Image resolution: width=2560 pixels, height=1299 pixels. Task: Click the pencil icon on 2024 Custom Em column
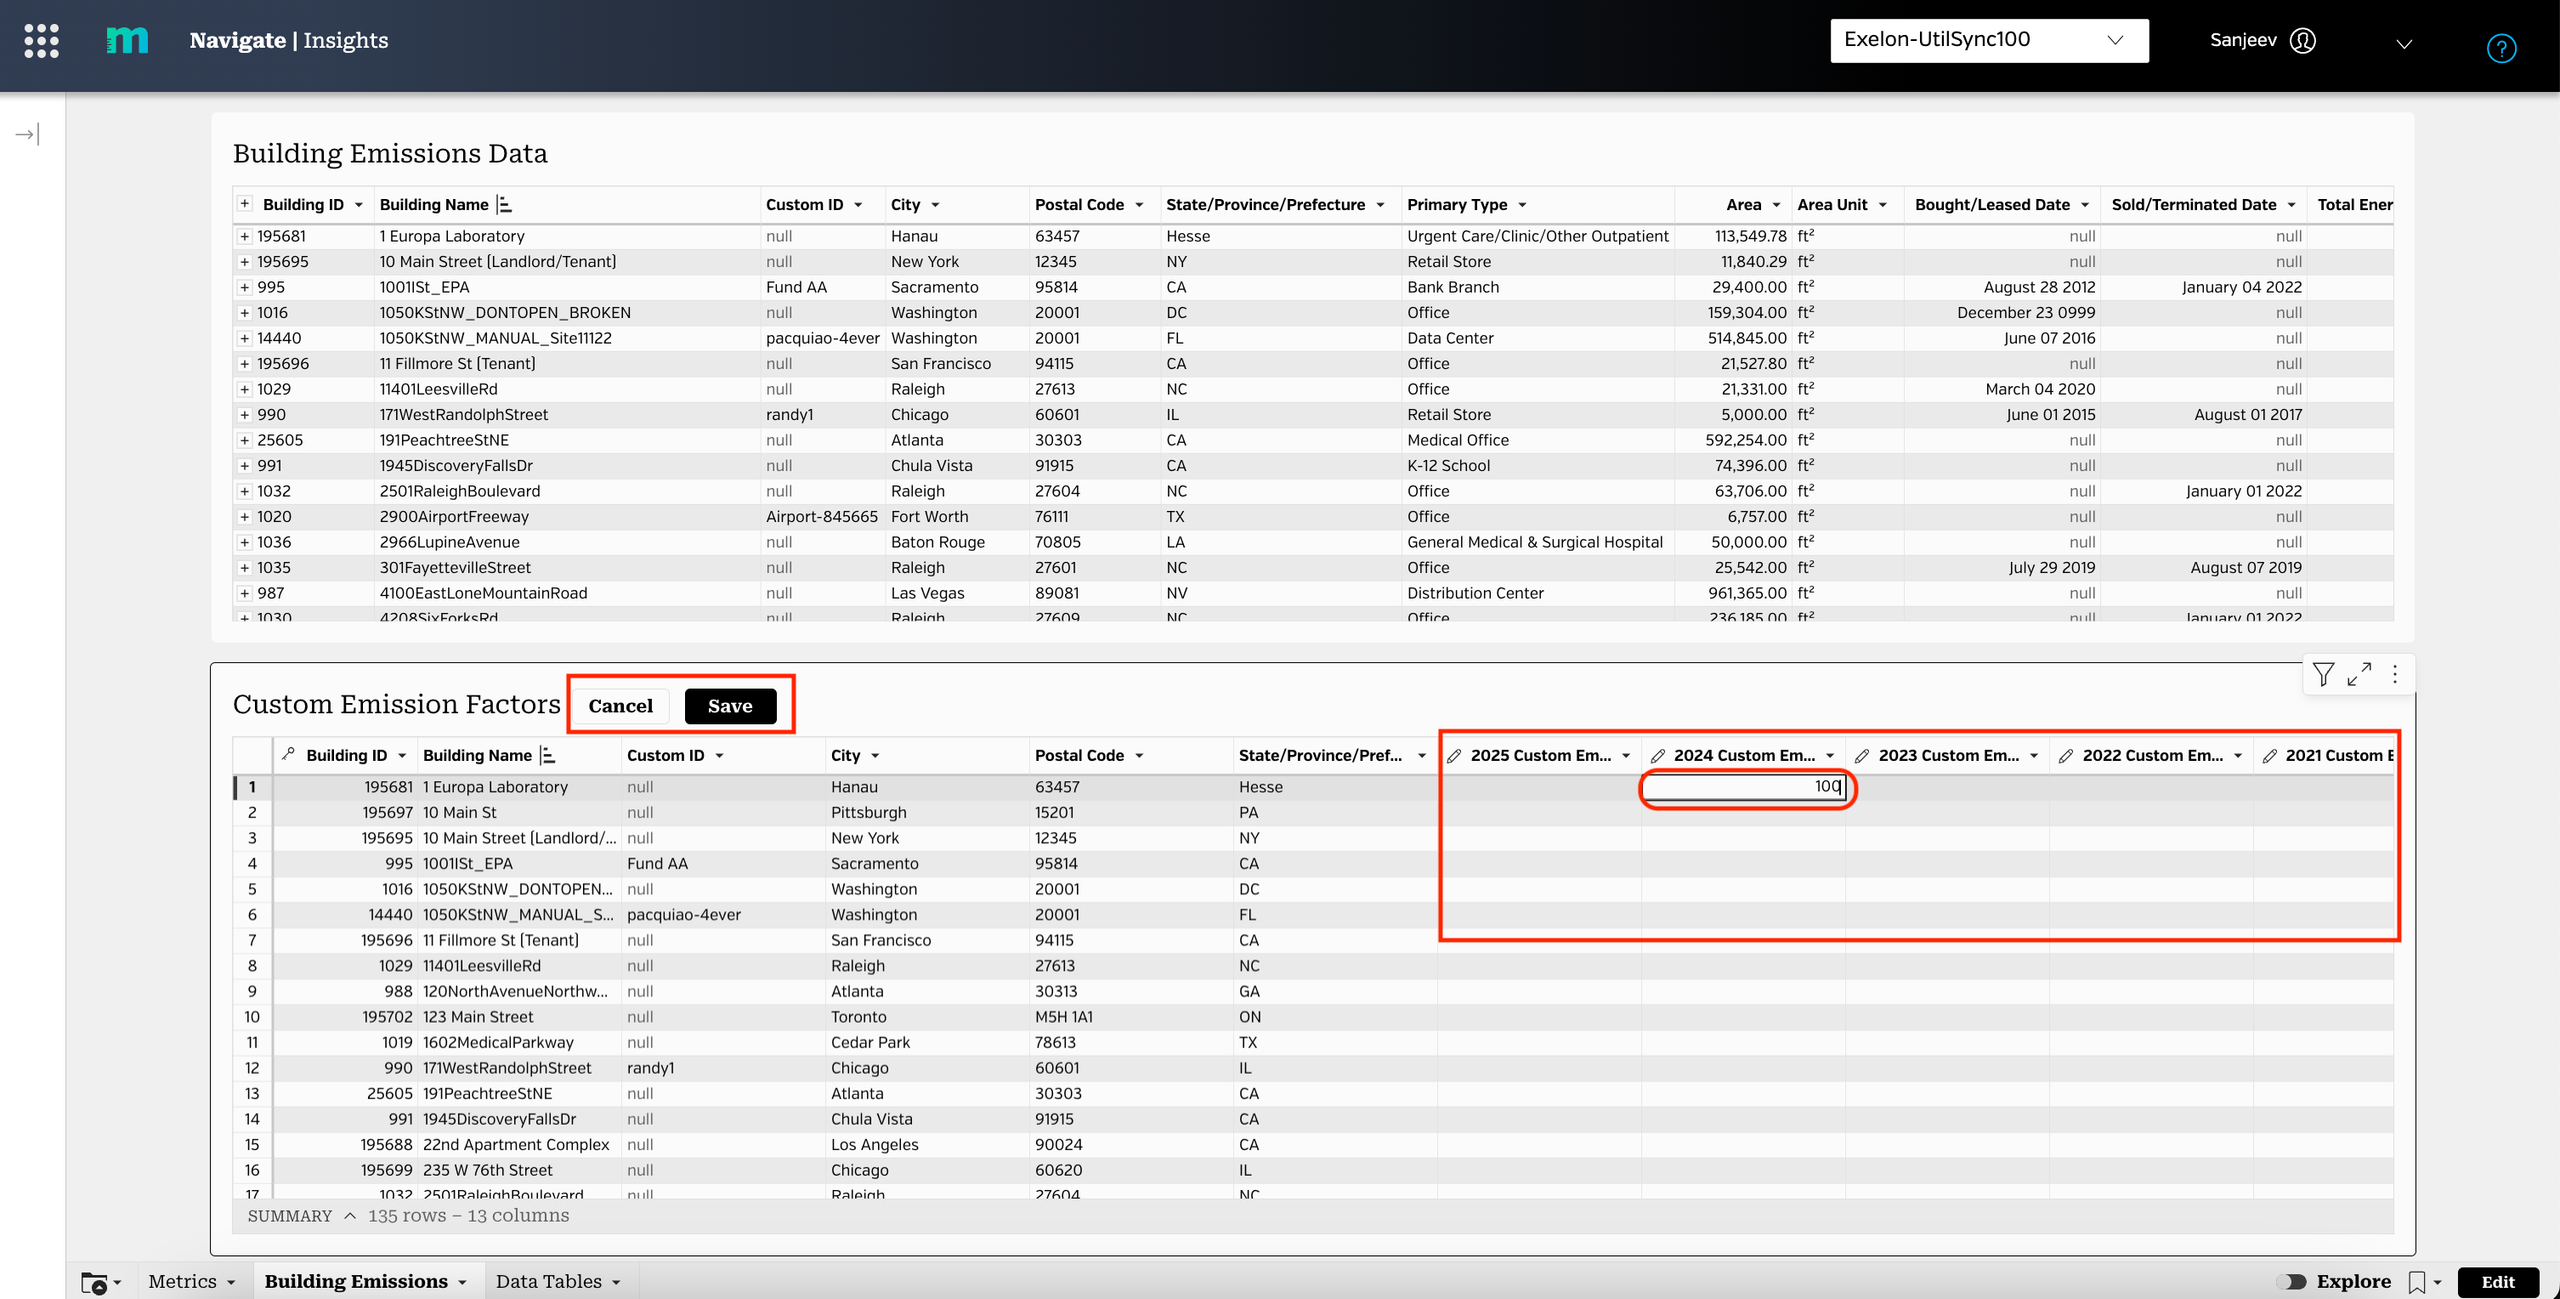[1658, 756]
